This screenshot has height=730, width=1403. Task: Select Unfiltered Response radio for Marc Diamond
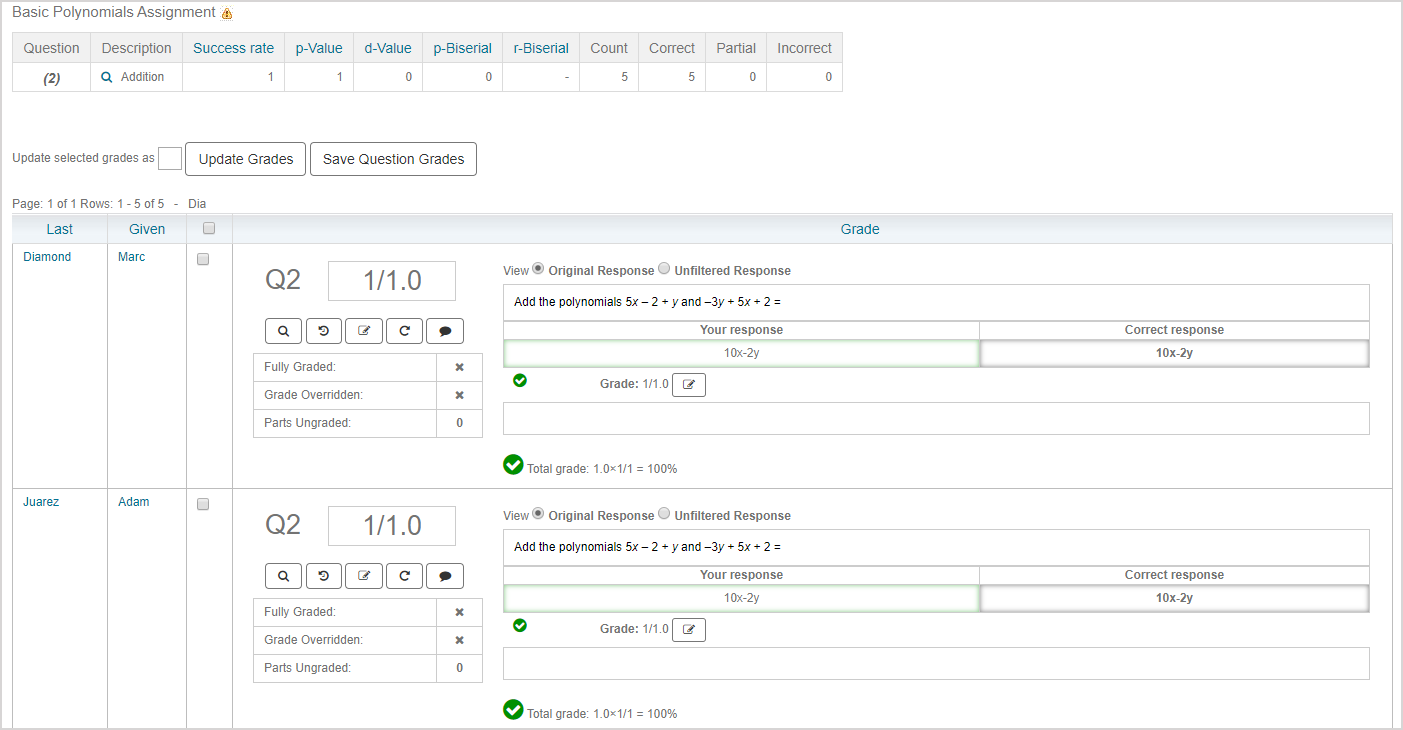[x=664, y=269]
